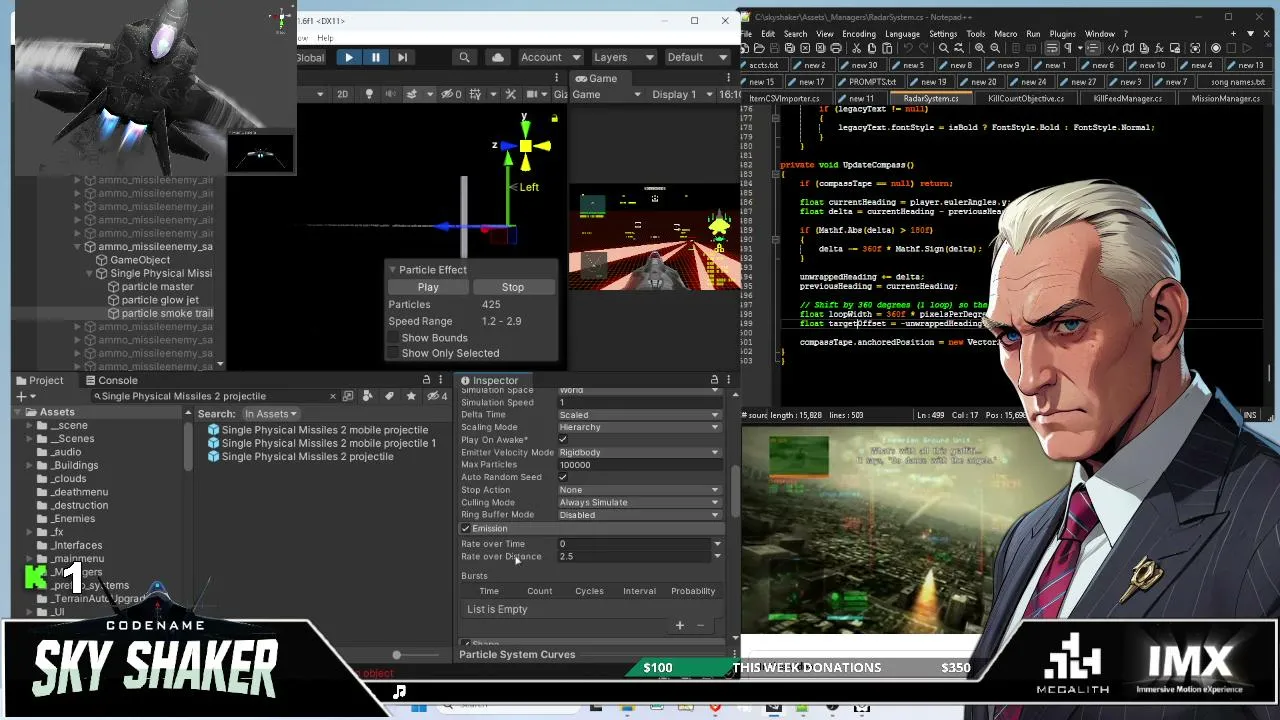The image size is (1280, 720).
Task: Select particle glow jet in hierarchy
Action: point(160,300)
